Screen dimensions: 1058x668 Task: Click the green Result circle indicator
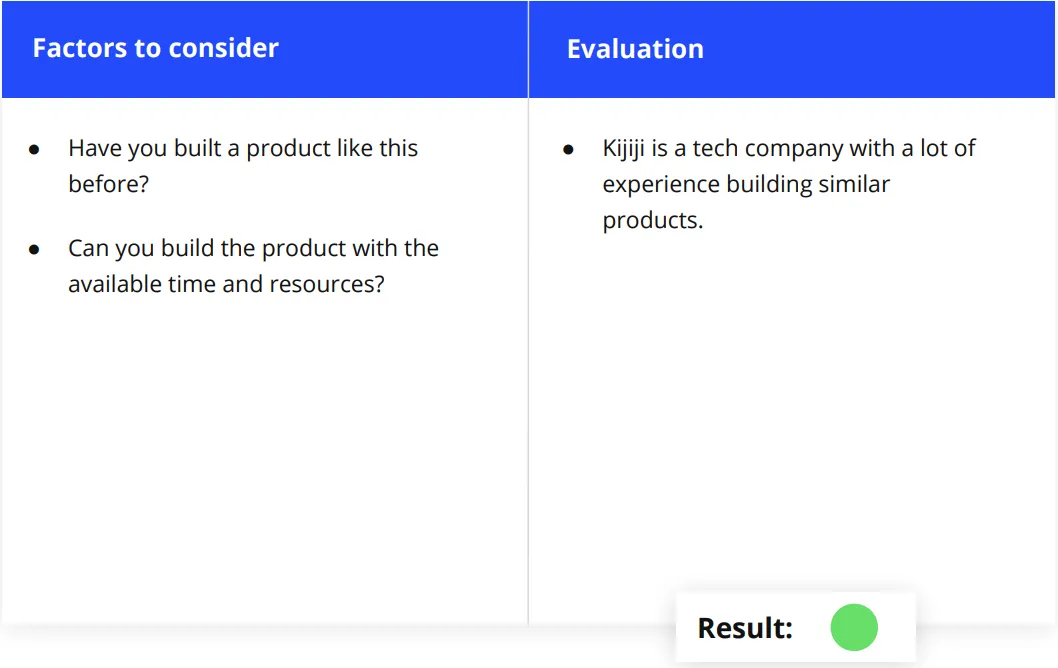point(854,628)
